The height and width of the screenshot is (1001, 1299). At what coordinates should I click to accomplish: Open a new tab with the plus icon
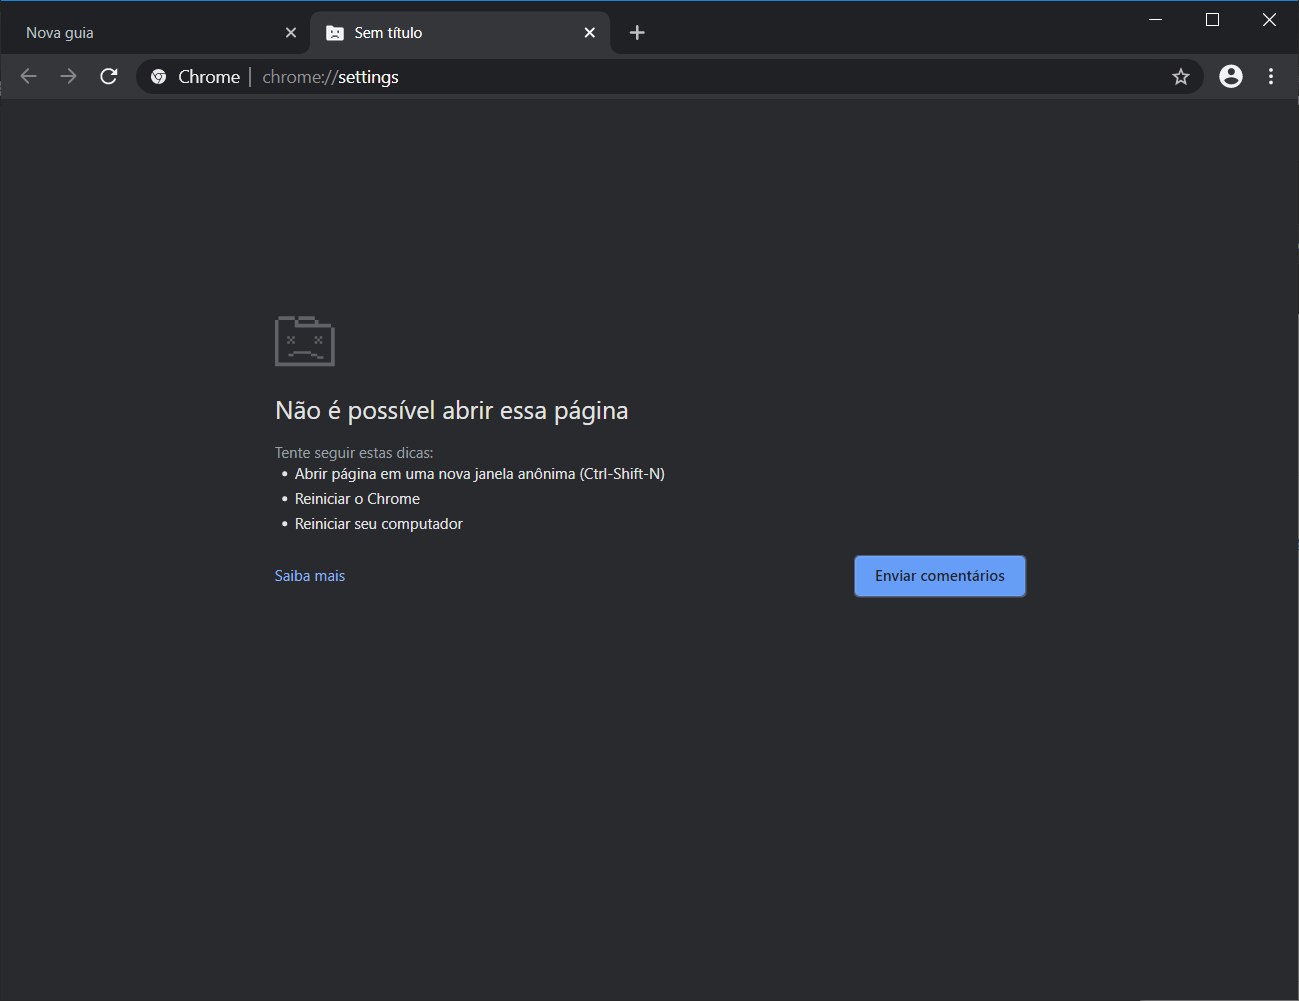(637, 32)
